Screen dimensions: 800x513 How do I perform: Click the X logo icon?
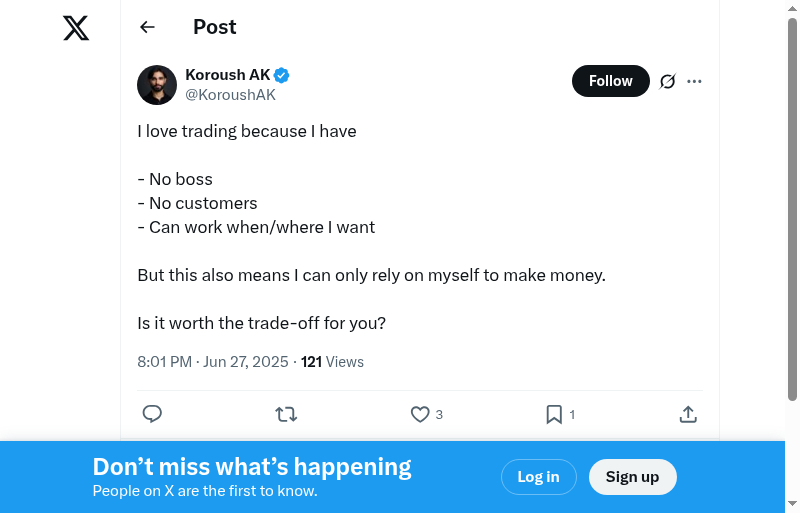click(76, 28)
